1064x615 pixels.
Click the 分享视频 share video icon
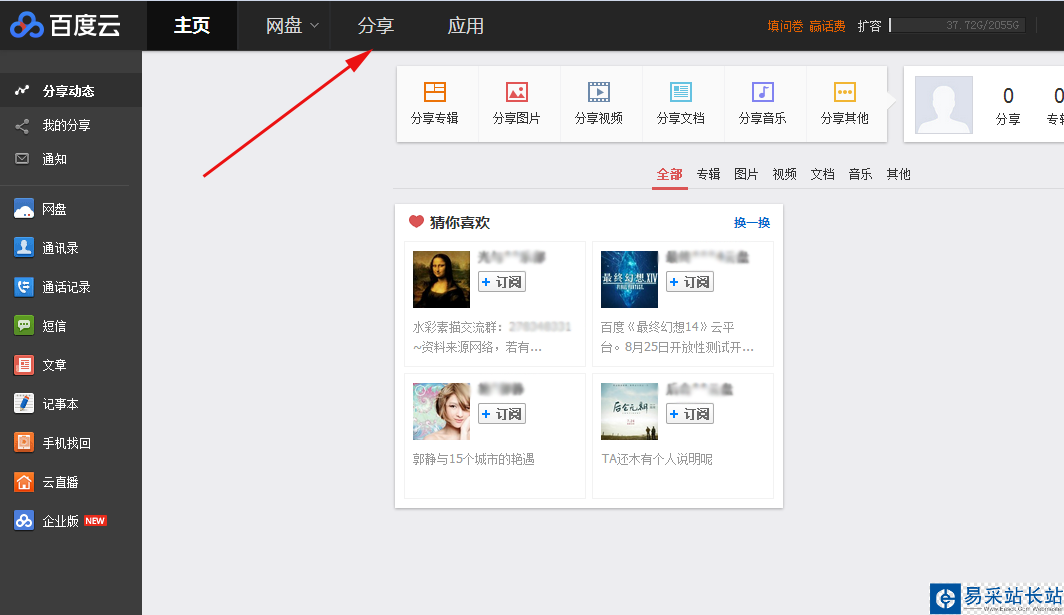click(598, 92)
